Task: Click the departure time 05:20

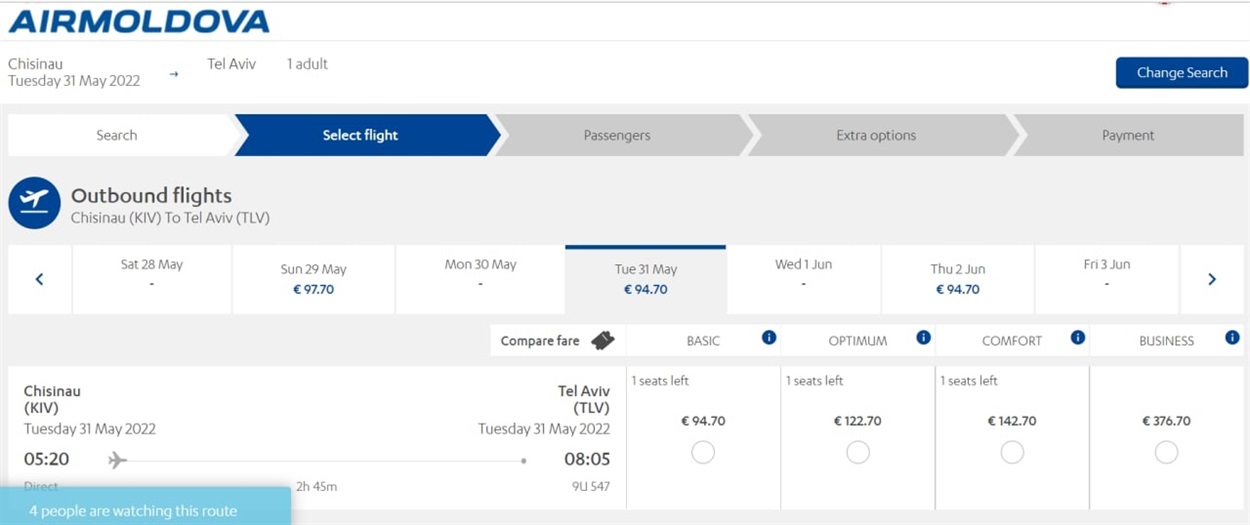Action: click(46, 460)
